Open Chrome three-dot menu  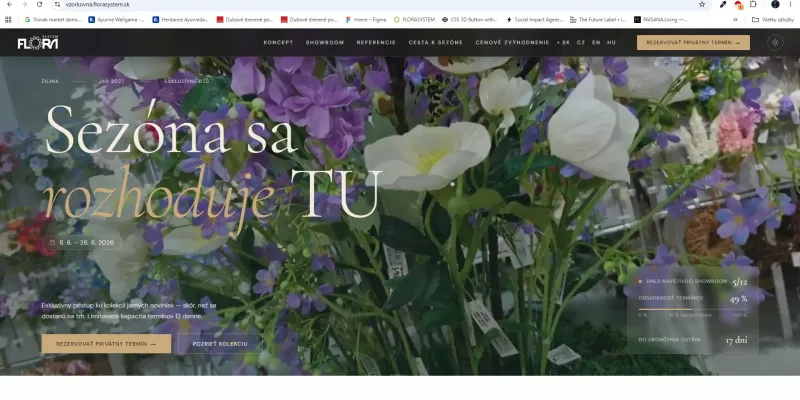[x=791, y=5]
